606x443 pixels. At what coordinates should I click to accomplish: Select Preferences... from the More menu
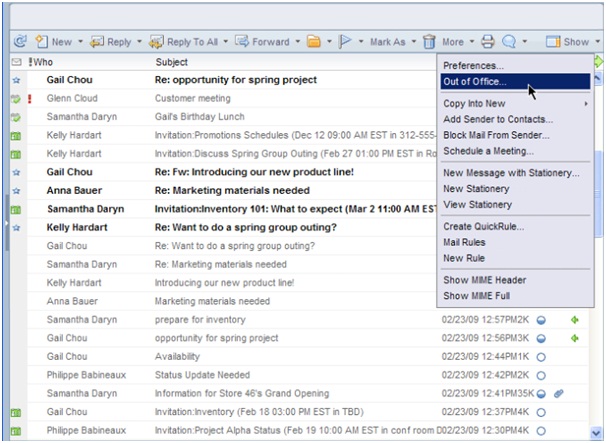515,65
